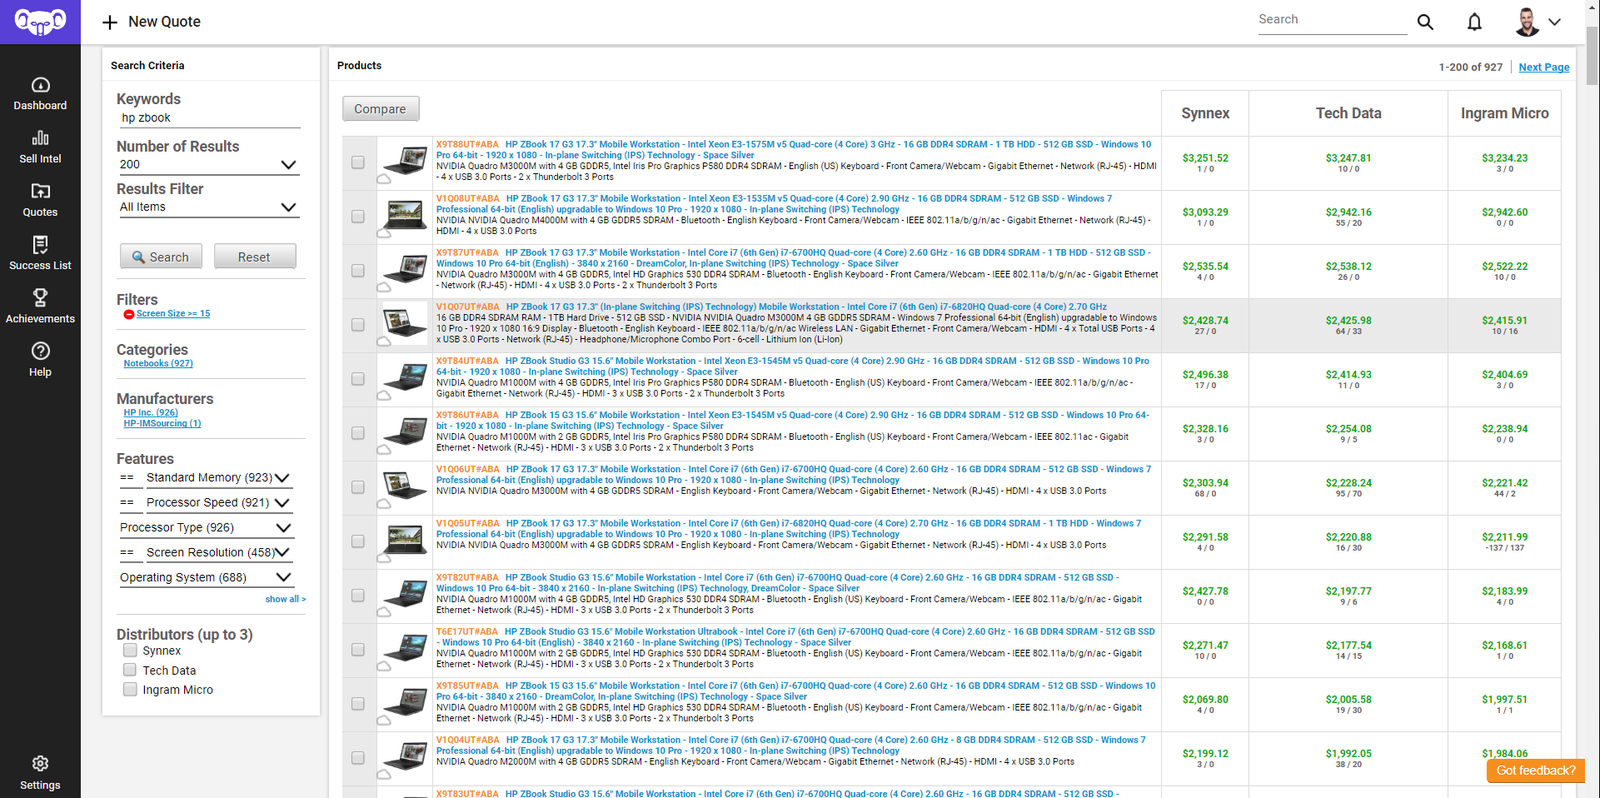Image resolution: width=1600 pixels, height=798 pixels.
Task: Open X9T88UT#ABA product title link
Action: 795,150
